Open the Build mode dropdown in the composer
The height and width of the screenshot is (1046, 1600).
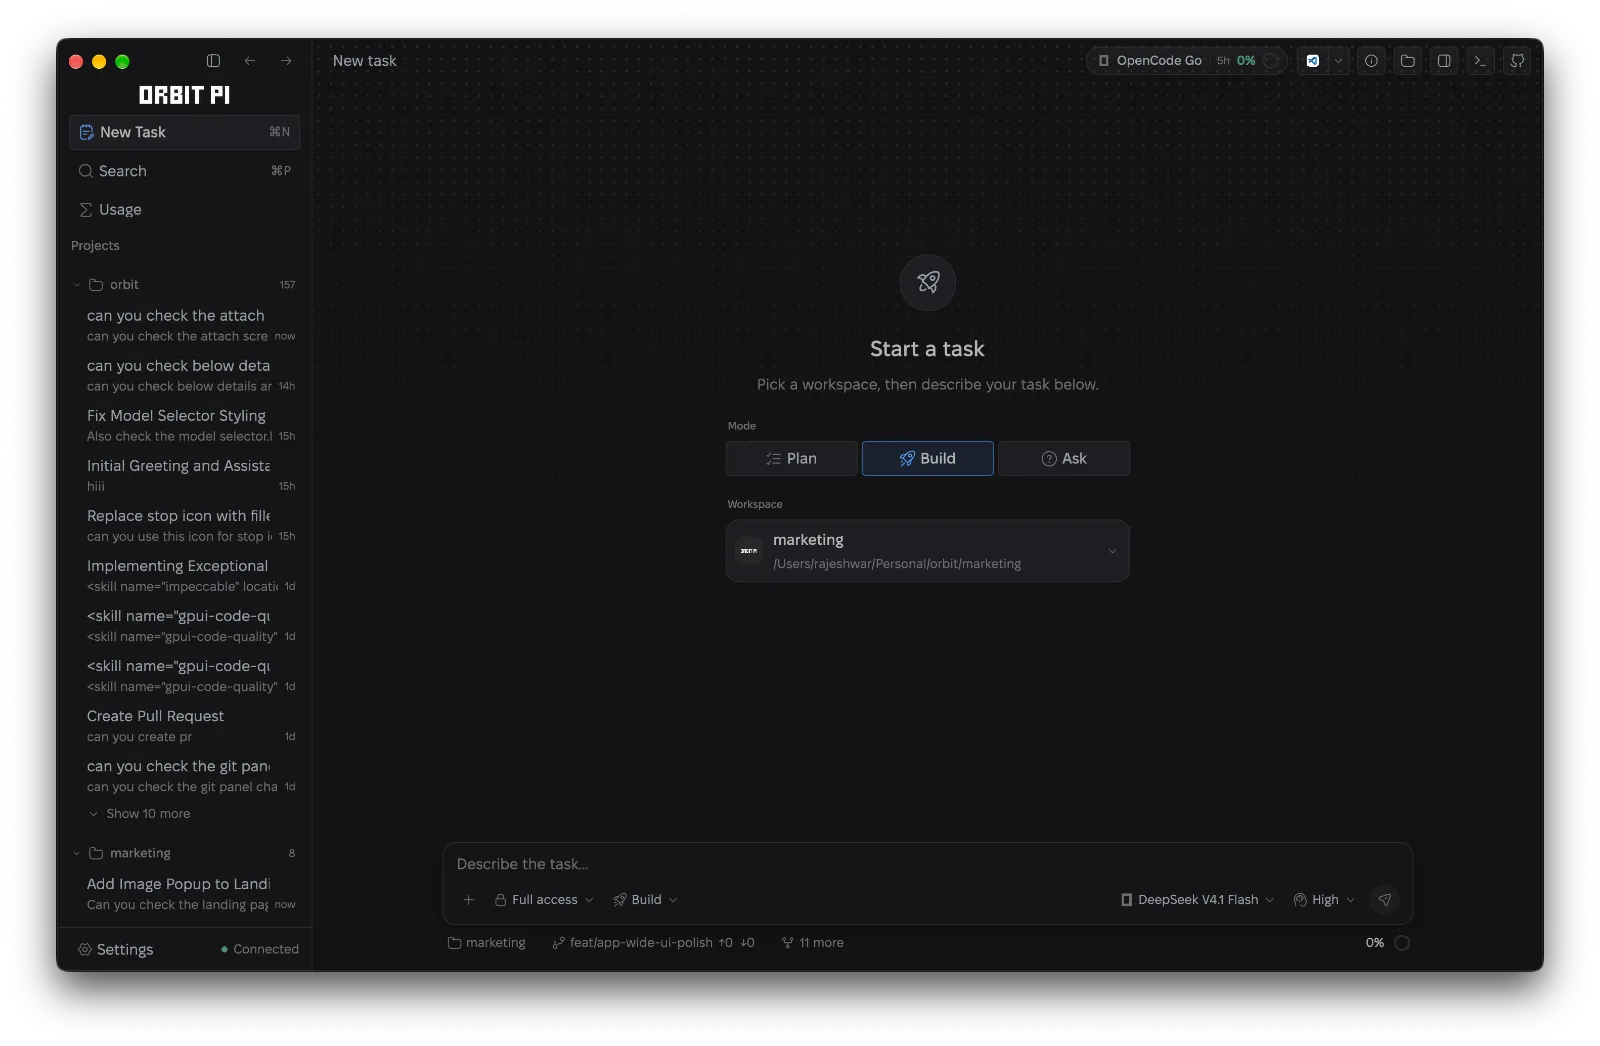pos(645,900)
